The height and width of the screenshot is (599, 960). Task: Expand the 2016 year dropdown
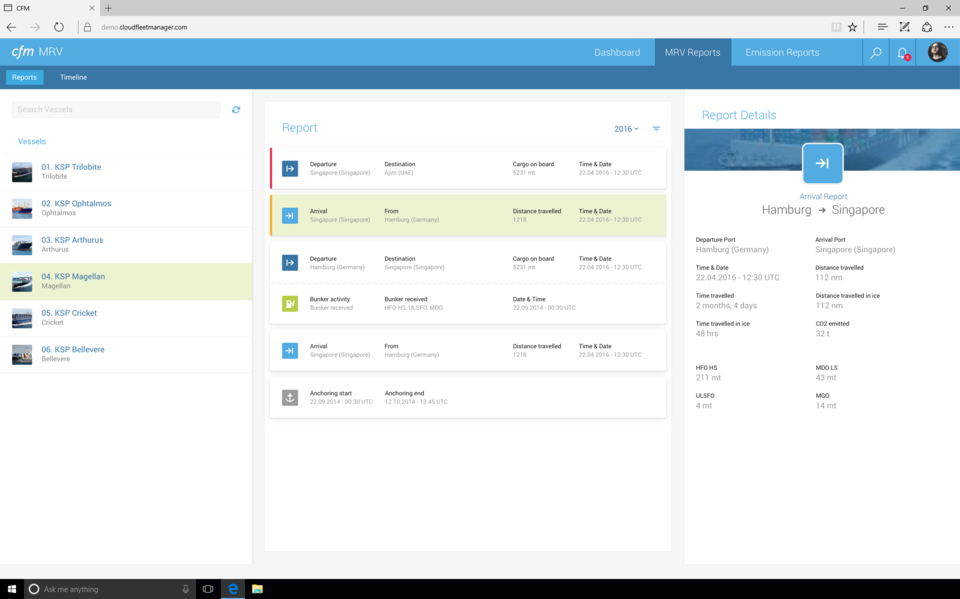[x=626, y=129]
